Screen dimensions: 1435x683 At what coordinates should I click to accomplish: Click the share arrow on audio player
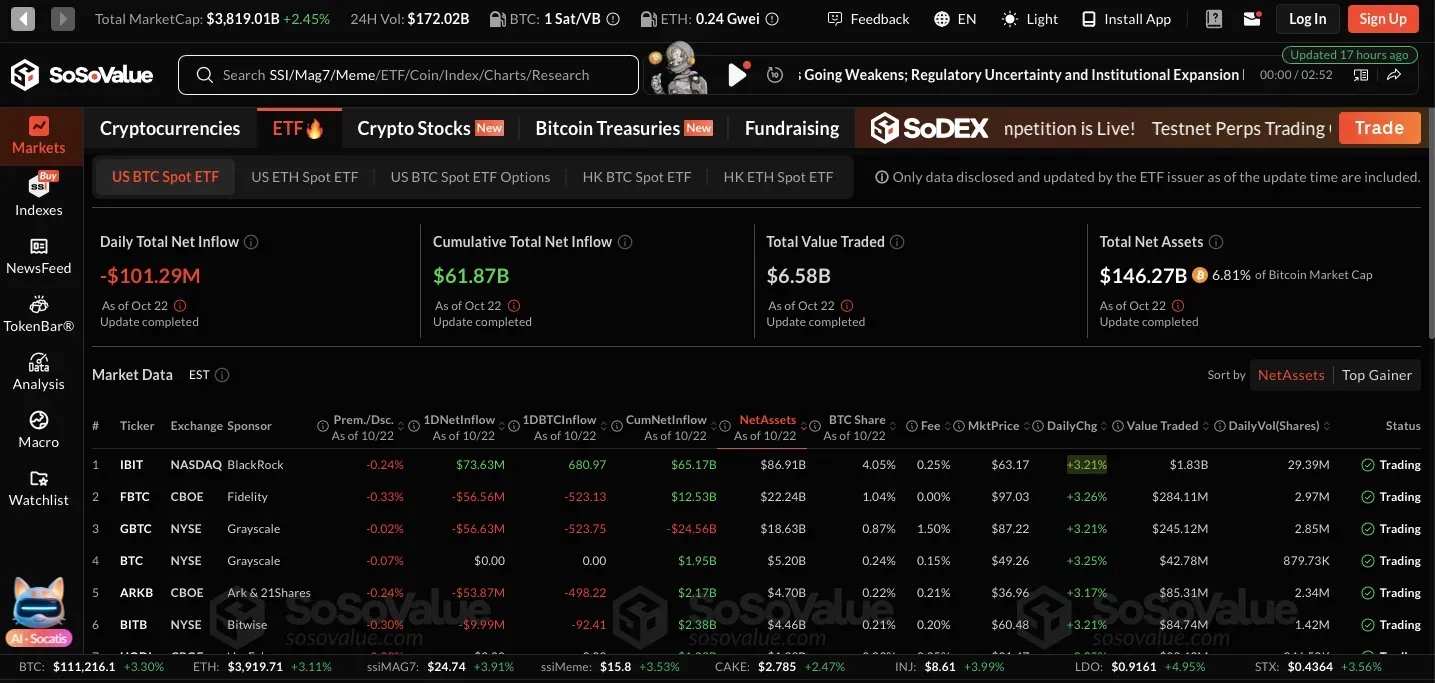click(1395, 75)
